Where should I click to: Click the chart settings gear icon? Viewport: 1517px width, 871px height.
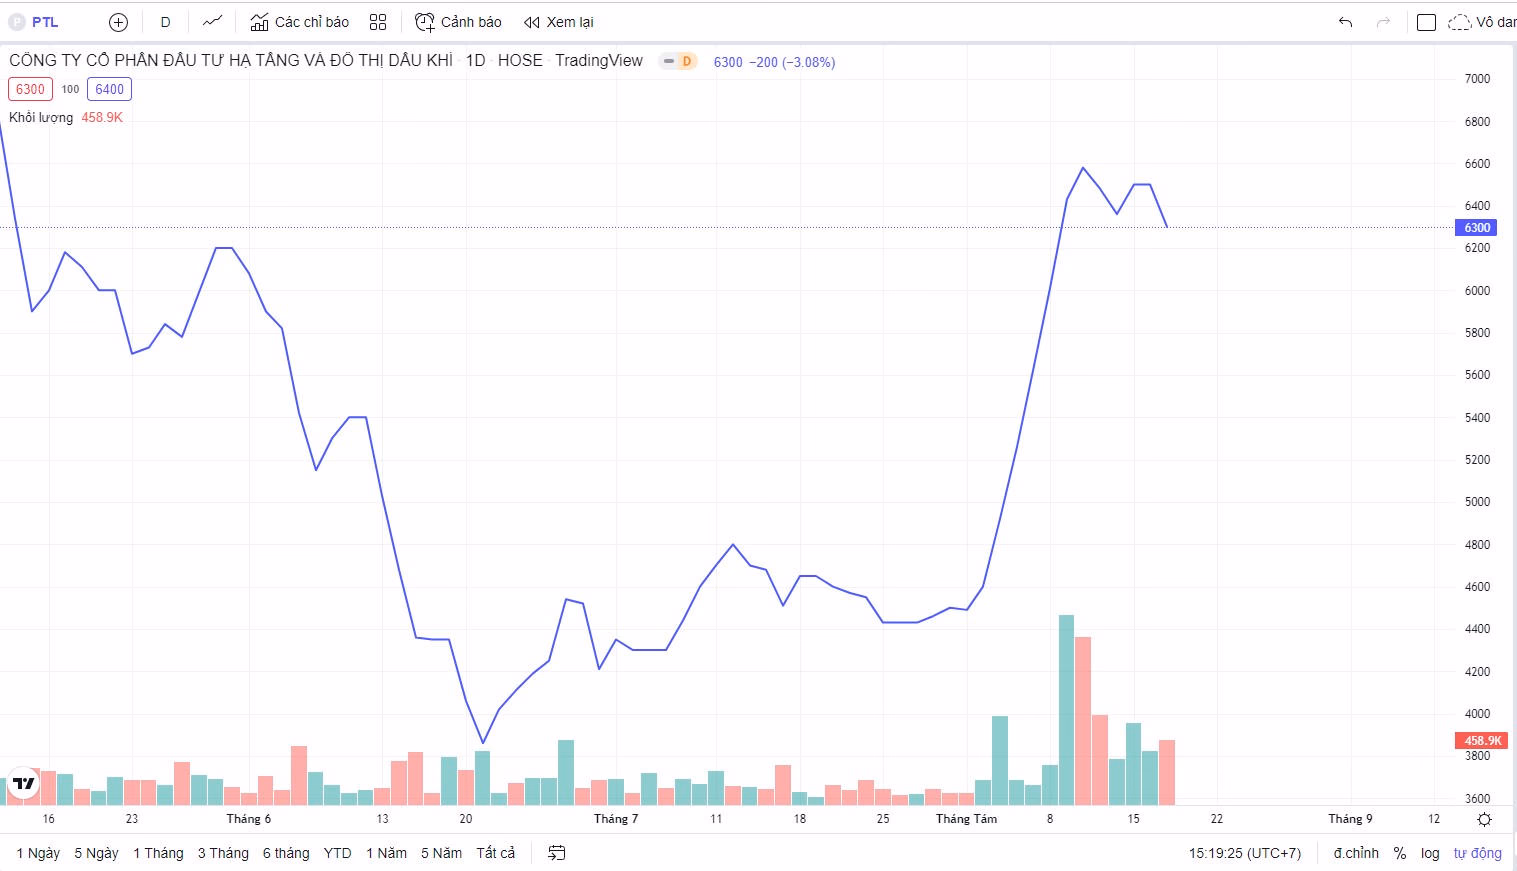pyautogui.click(x=1484, y=819)
